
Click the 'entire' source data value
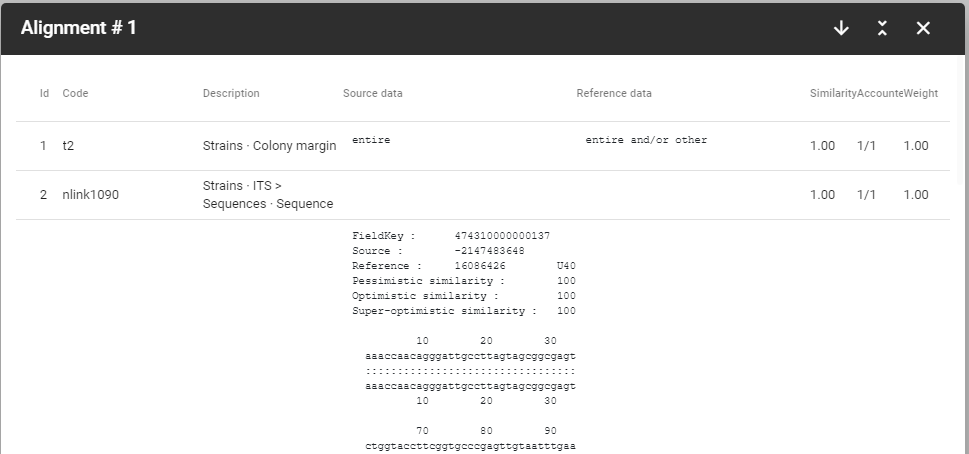(x=371, y=140)
